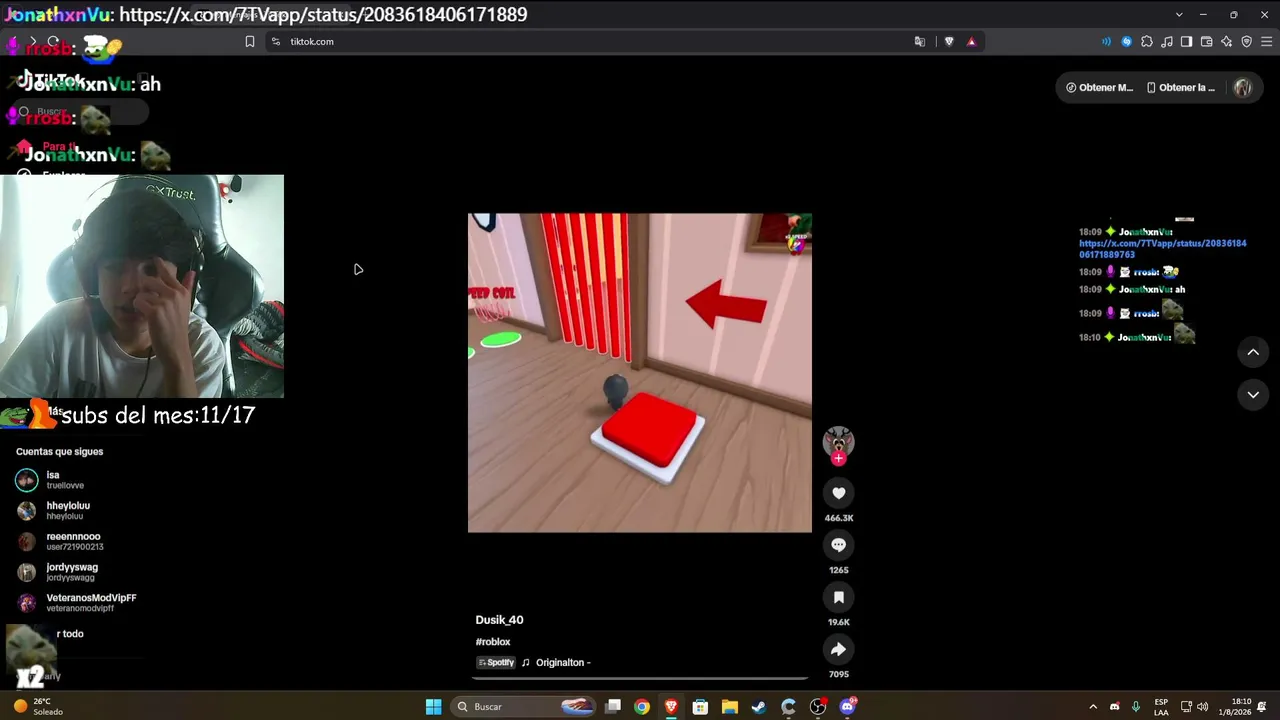Screen dimensions: 1280x720
Task: Open the extensions puzzle-piece menu
Action: point(1147,41)
